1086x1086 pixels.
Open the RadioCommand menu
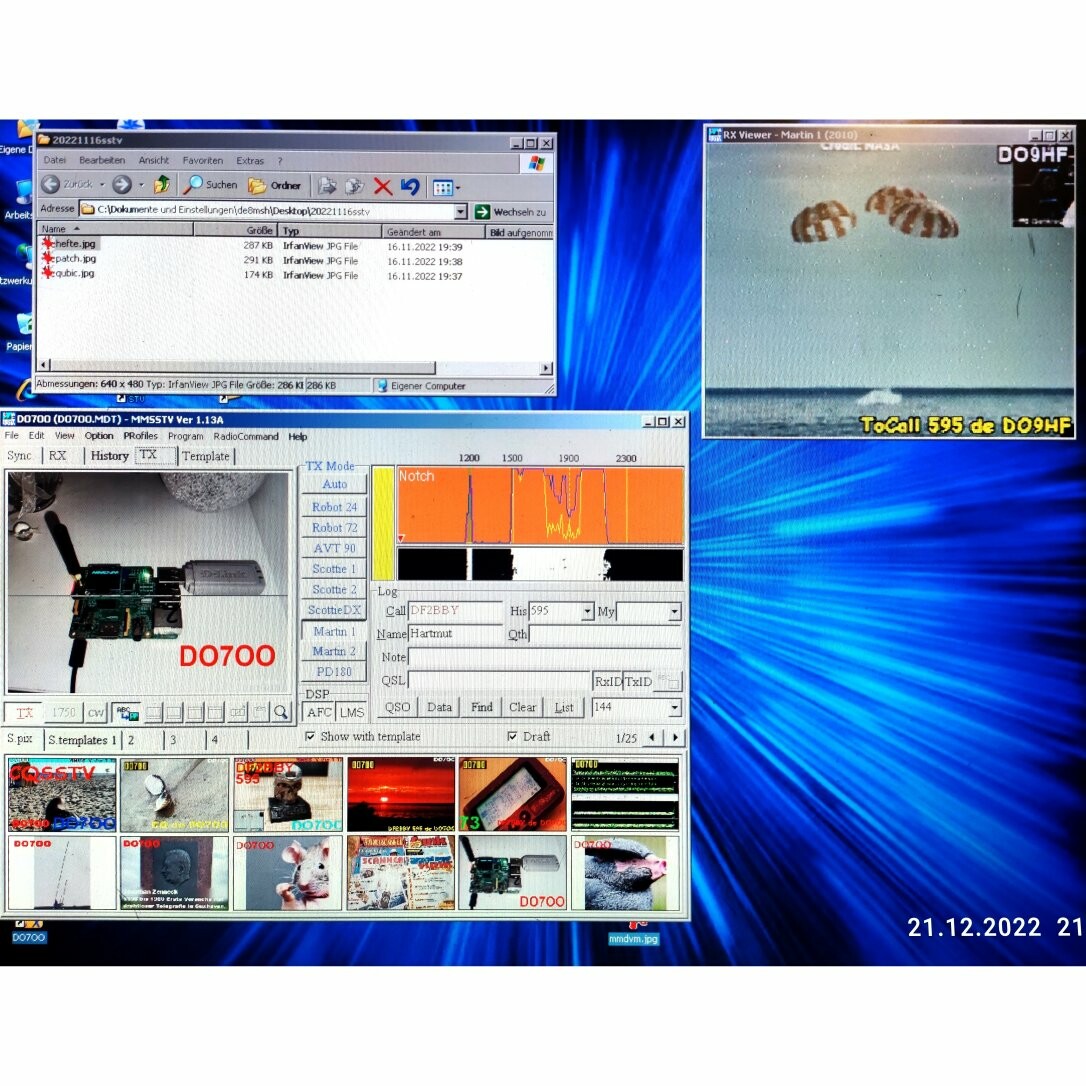click(x=246, y=436)
